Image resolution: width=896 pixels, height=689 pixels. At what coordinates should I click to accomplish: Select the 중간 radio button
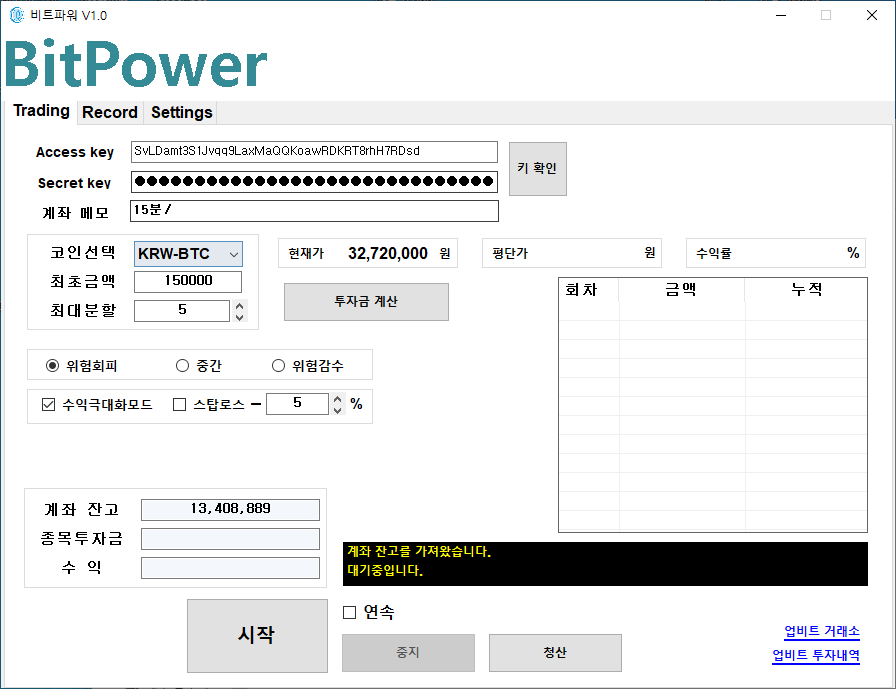click(x=182, y=366)
